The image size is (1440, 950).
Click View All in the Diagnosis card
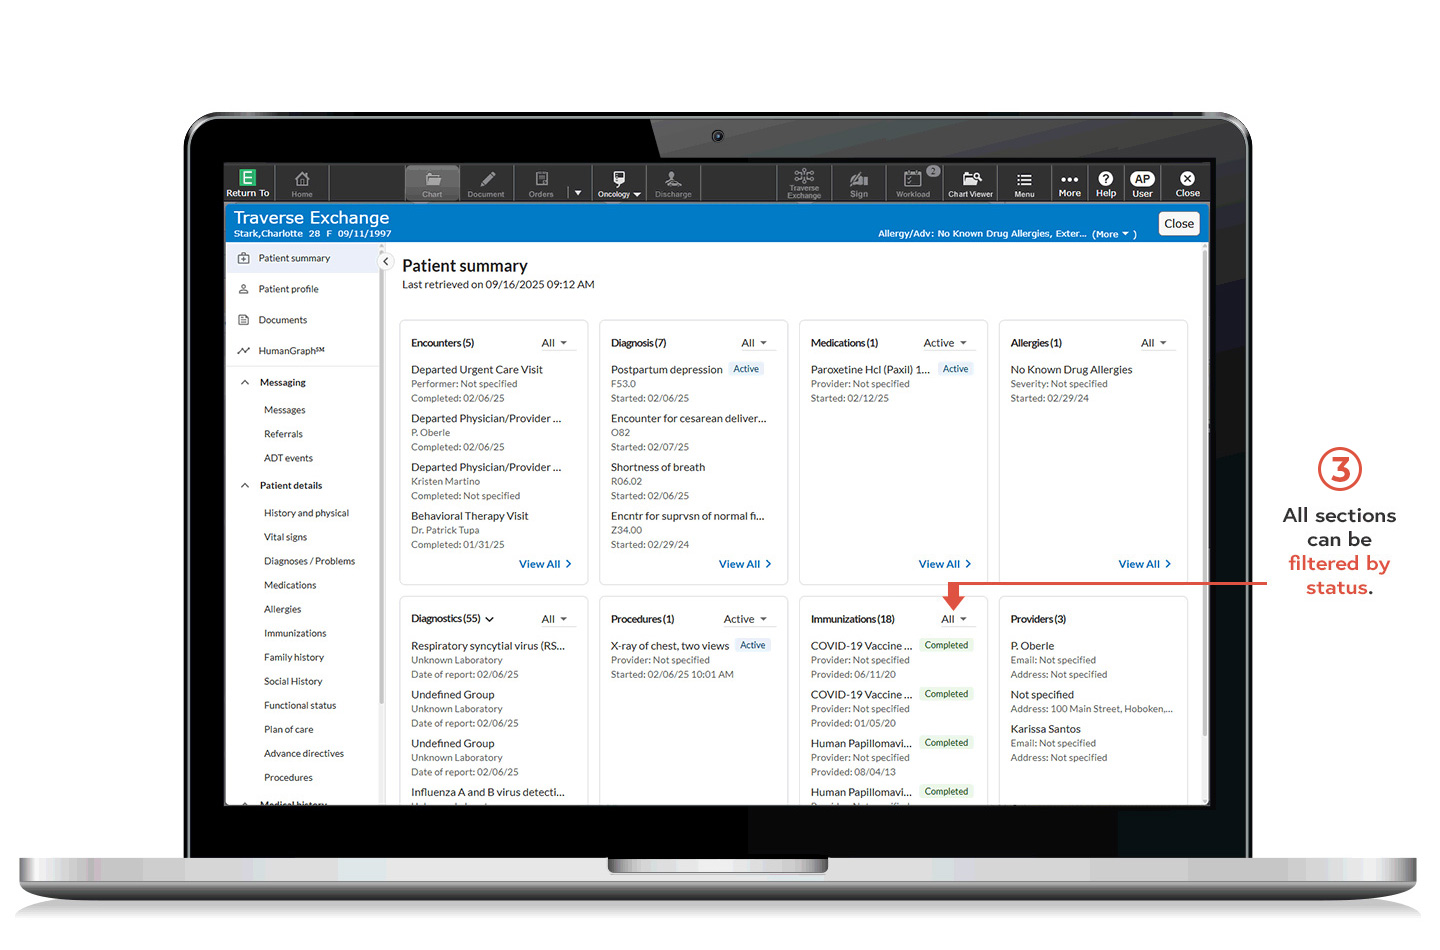(x=744, y=563)
